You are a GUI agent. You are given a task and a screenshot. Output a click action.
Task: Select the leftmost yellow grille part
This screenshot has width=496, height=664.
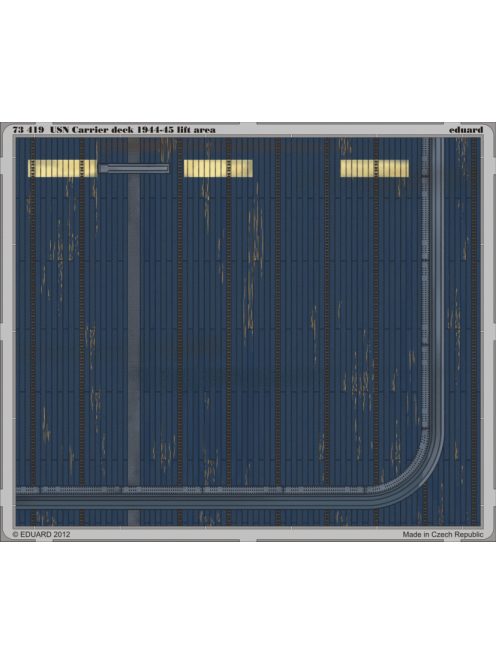coord(62,168)
